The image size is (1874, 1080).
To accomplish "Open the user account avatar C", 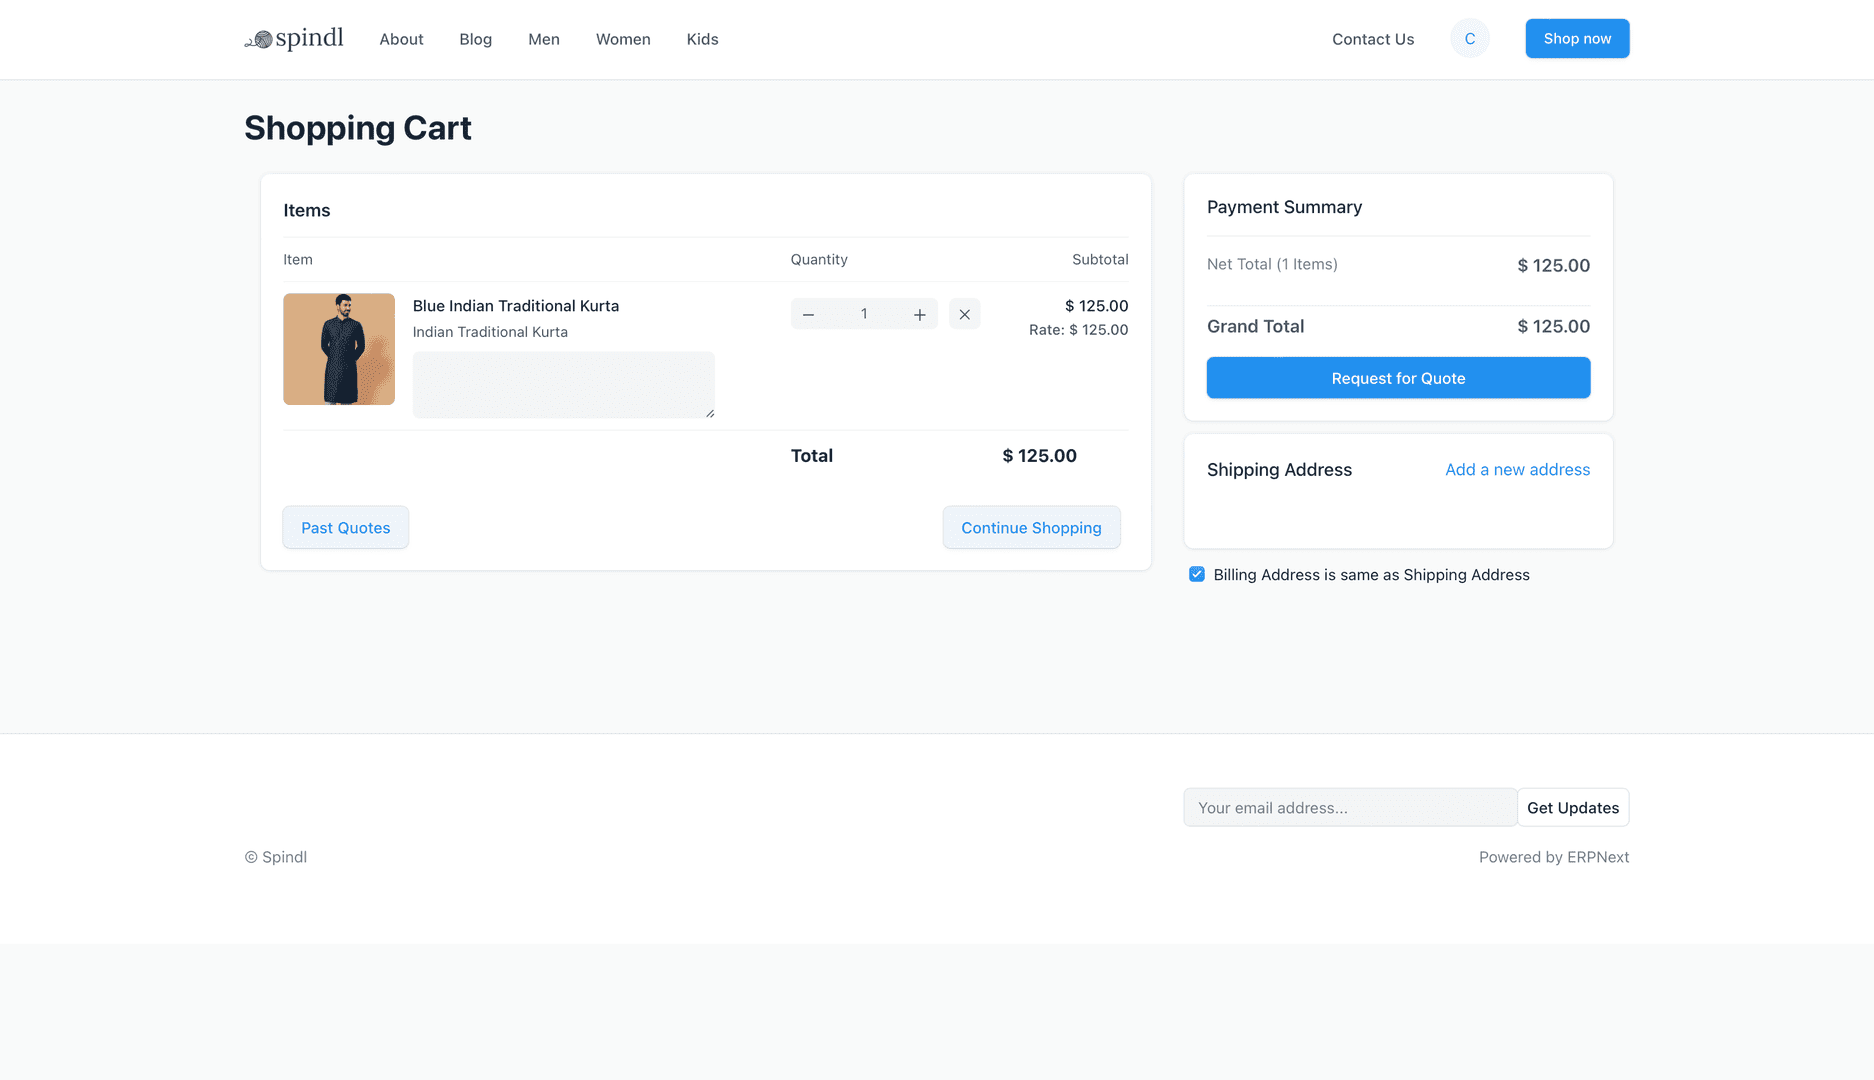I will pyautogui.click(x=1469, y=38).
